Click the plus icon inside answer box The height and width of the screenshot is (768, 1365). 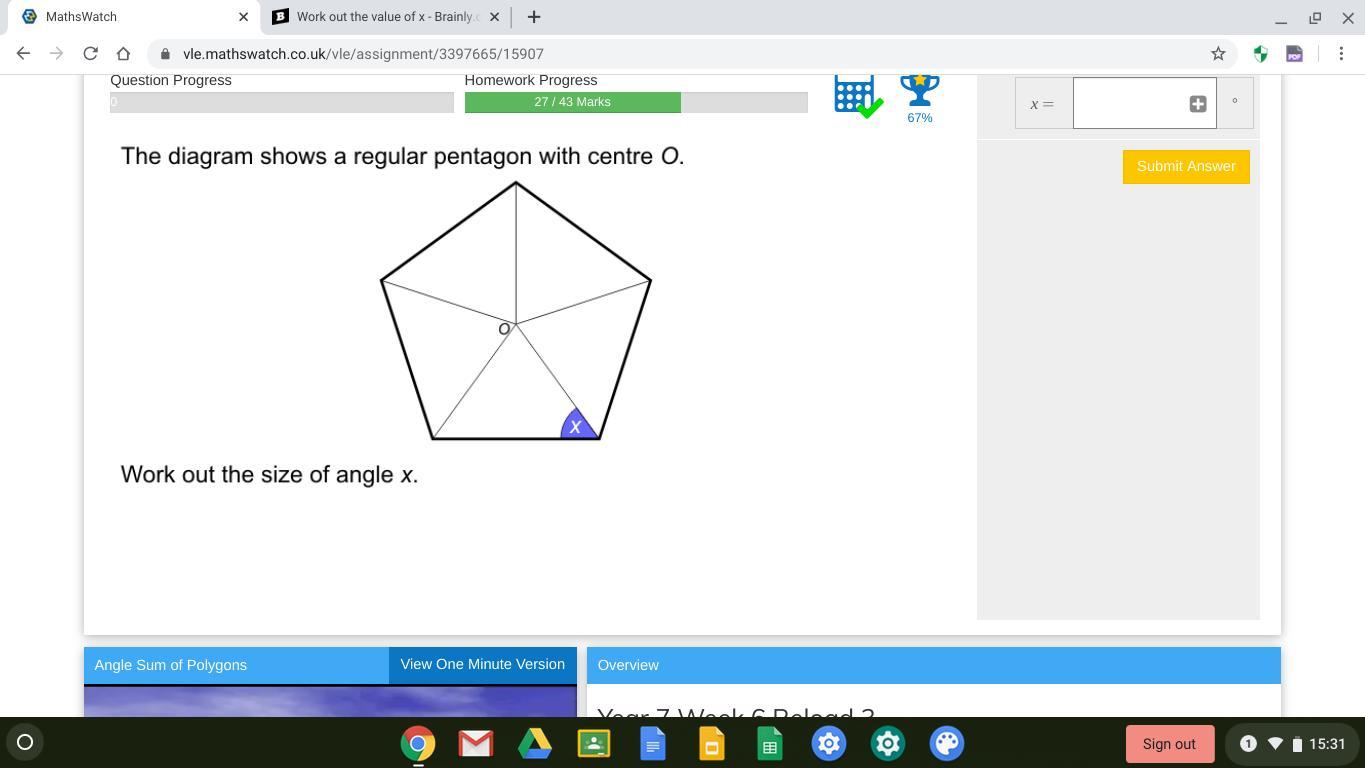(1197, 103)
